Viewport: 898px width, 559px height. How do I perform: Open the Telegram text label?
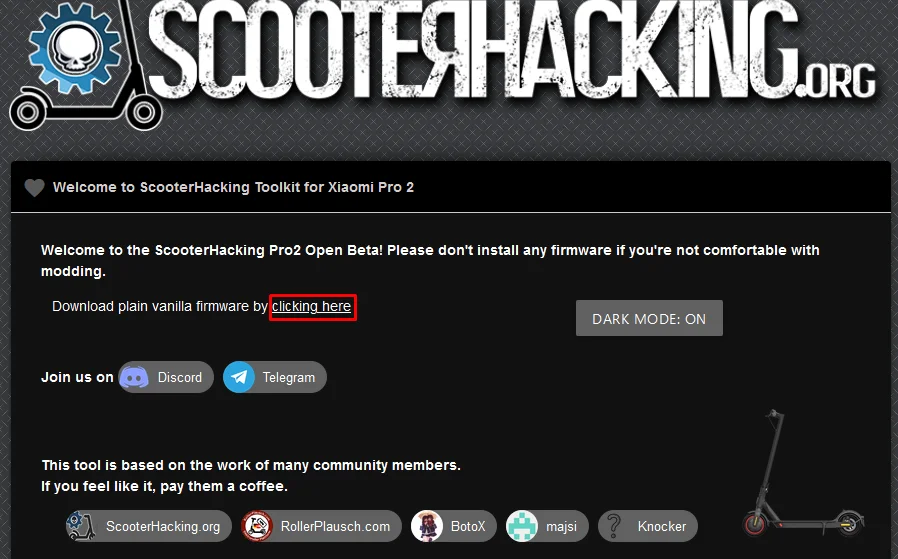tap(289, 378)
